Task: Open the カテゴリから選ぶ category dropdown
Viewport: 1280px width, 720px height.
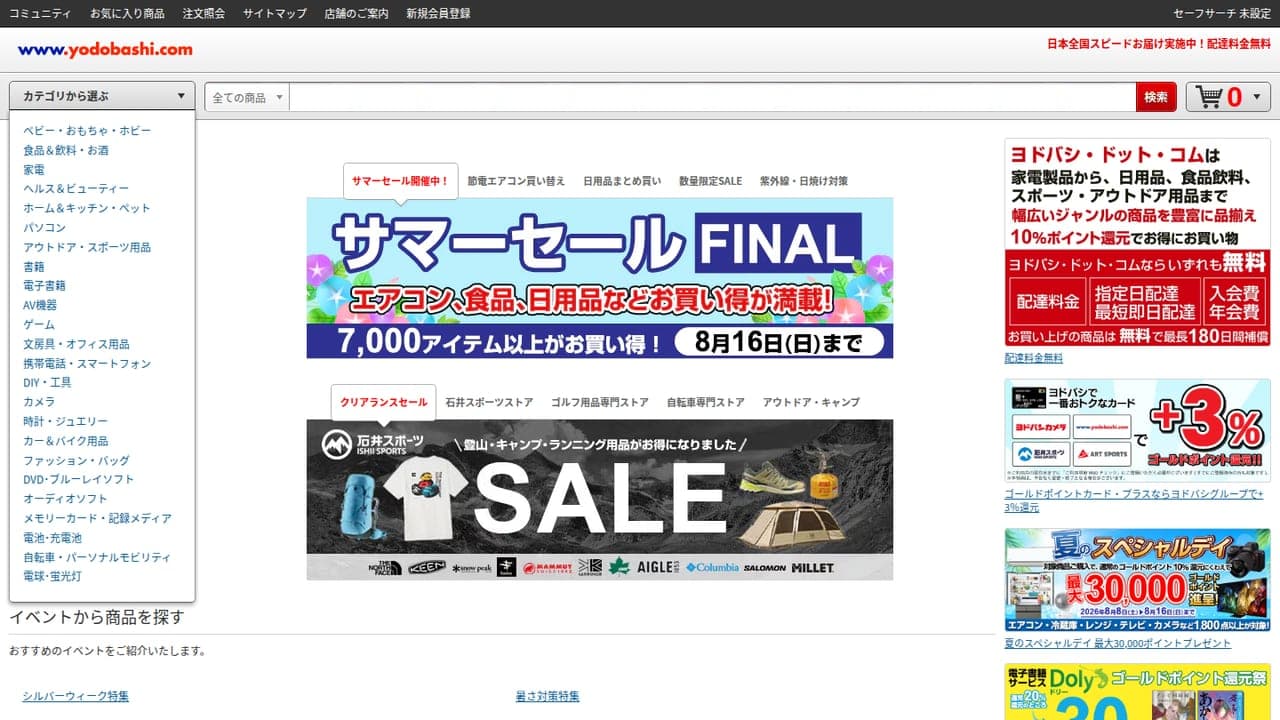Action: pyautogui.click(x=102, y=96)
